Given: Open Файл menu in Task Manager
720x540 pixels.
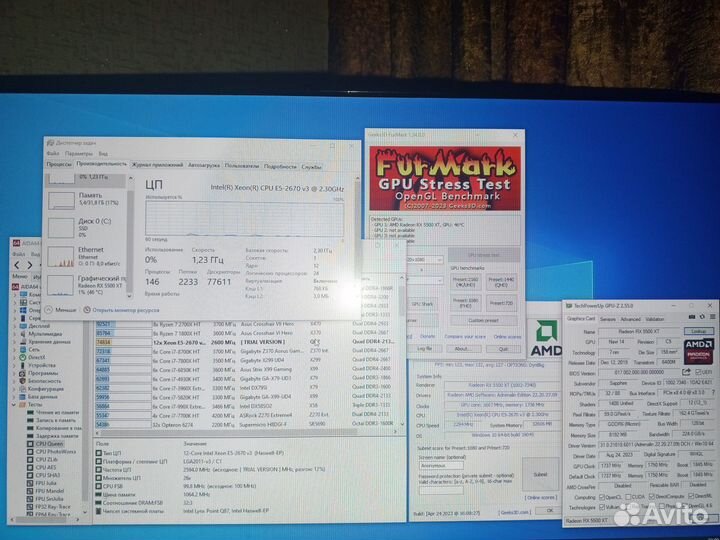Looking at the screenshot, I should [x=53, y=153].
